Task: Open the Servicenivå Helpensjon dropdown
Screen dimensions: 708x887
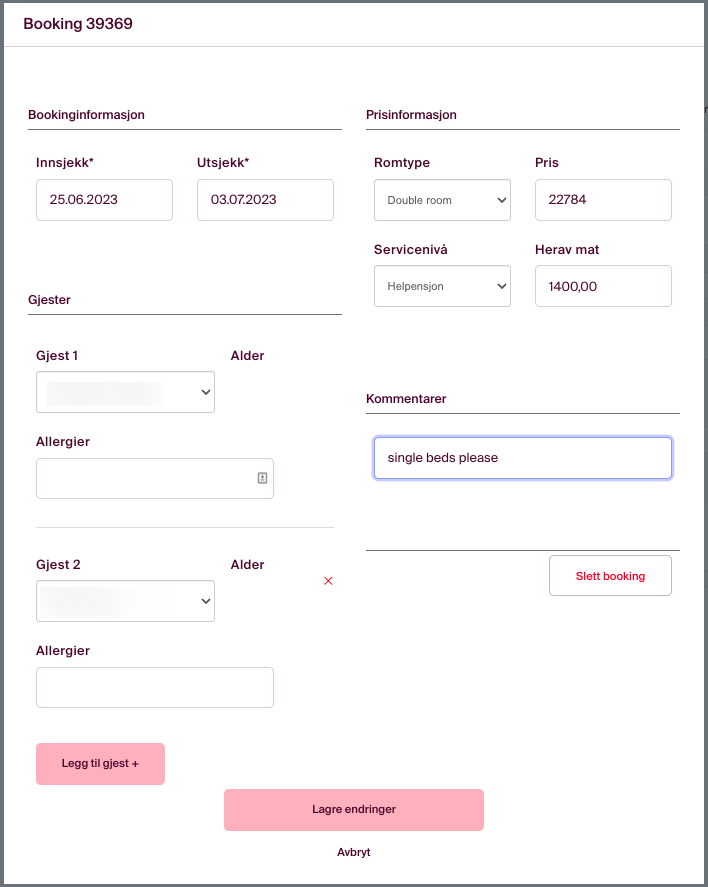Action: [x=442, y=286]
